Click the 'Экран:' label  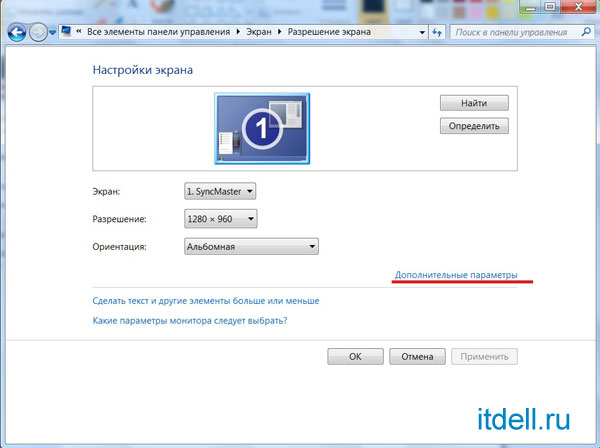106,191
